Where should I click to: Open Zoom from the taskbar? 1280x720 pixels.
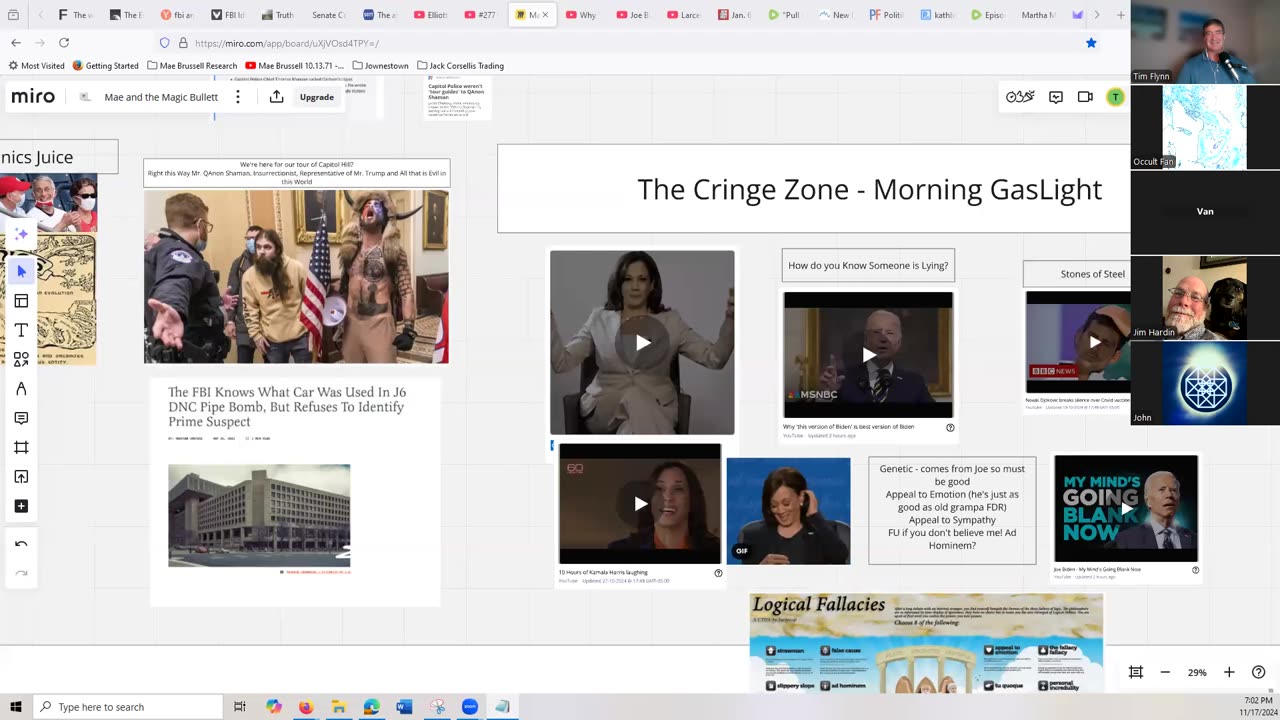pyautogui.click(x=469, y=707)
